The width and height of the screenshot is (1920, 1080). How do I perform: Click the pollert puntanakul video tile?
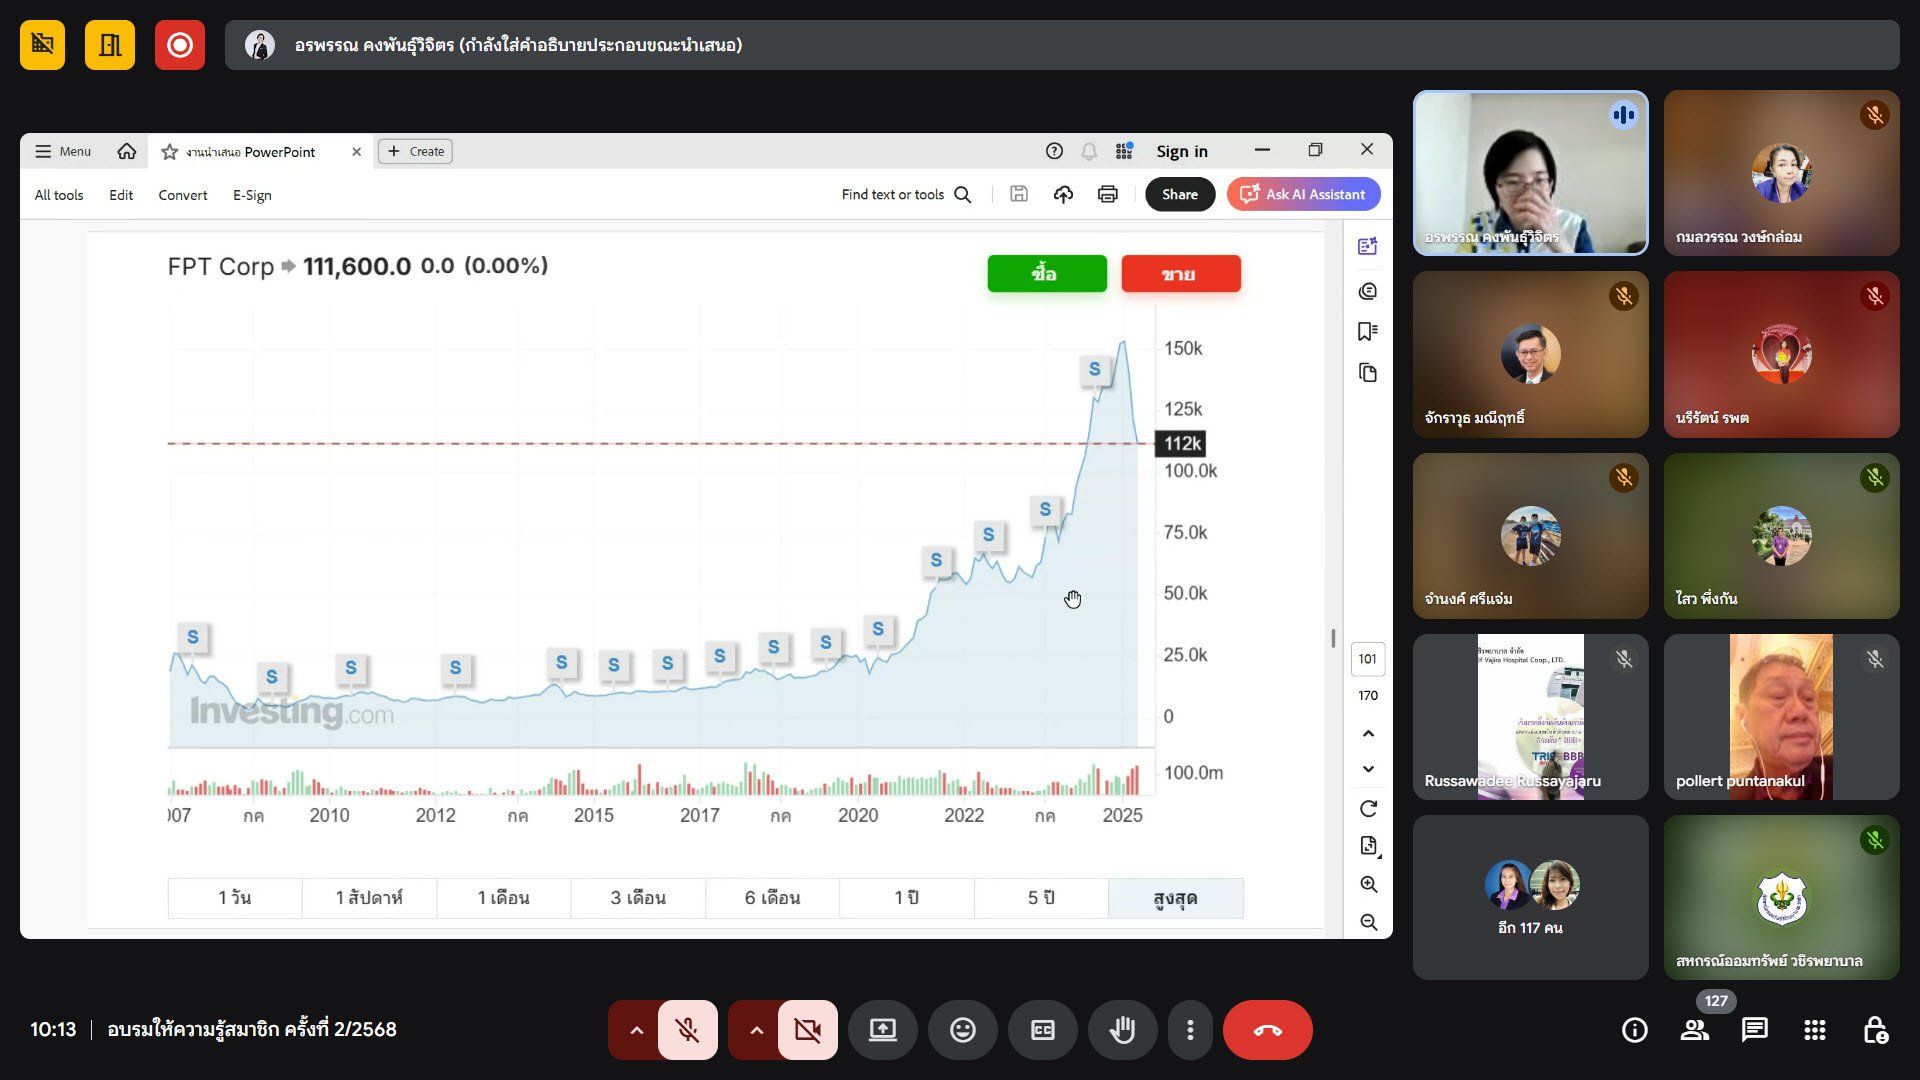(x=1781, y=716)
